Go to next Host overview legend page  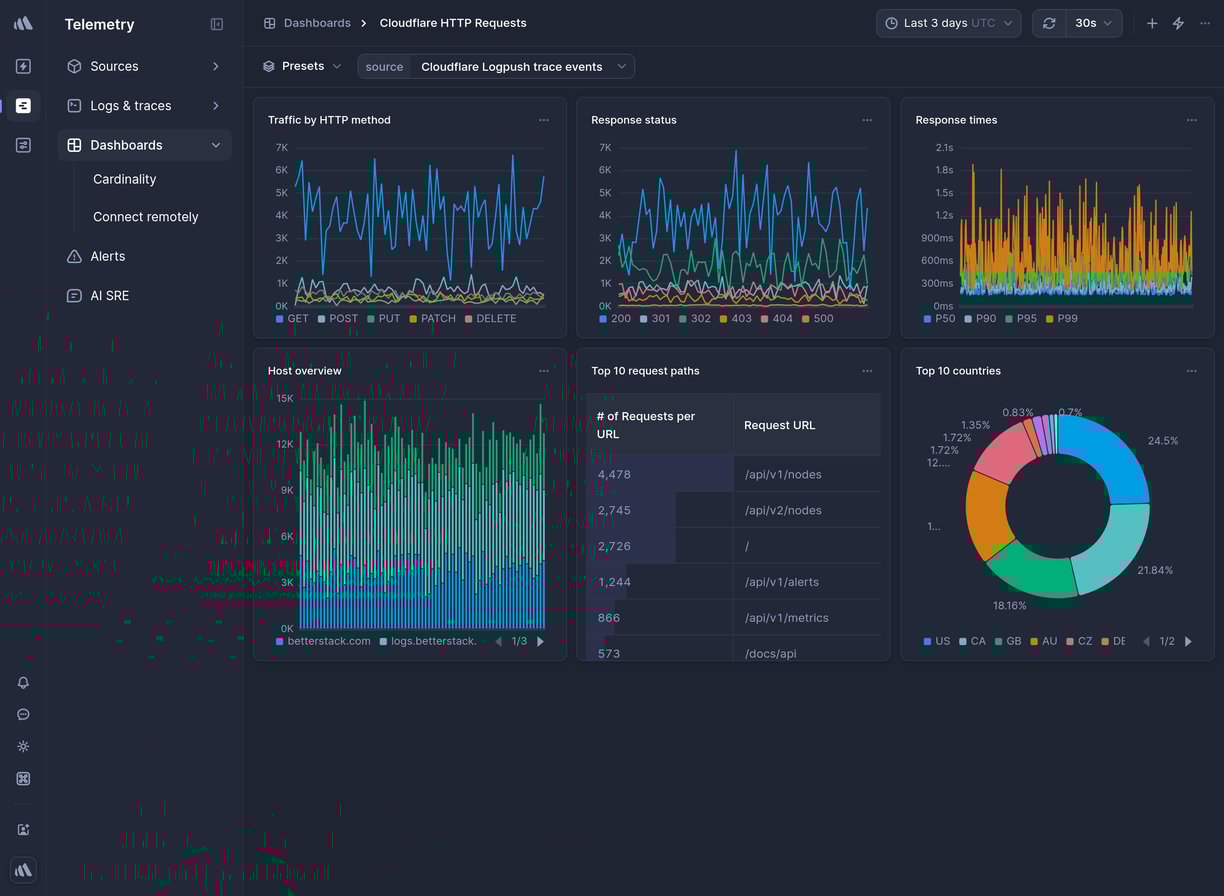pos(541,641)
